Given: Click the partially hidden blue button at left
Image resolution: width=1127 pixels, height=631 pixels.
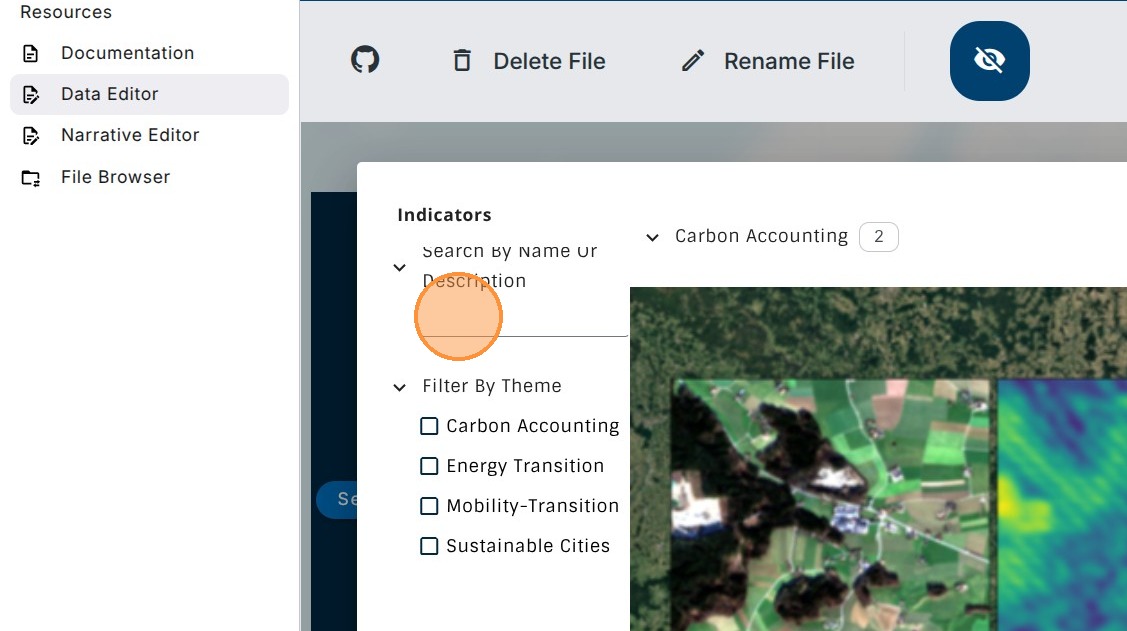Looking at the screenshot, I should [336, 499].
